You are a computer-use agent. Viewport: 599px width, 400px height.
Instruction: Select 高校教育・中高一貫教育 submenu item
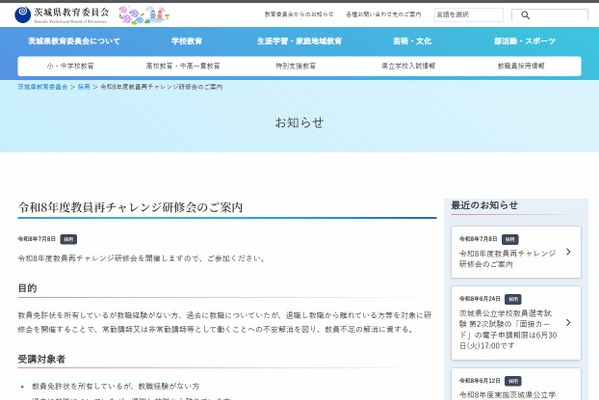coord(183,66)
